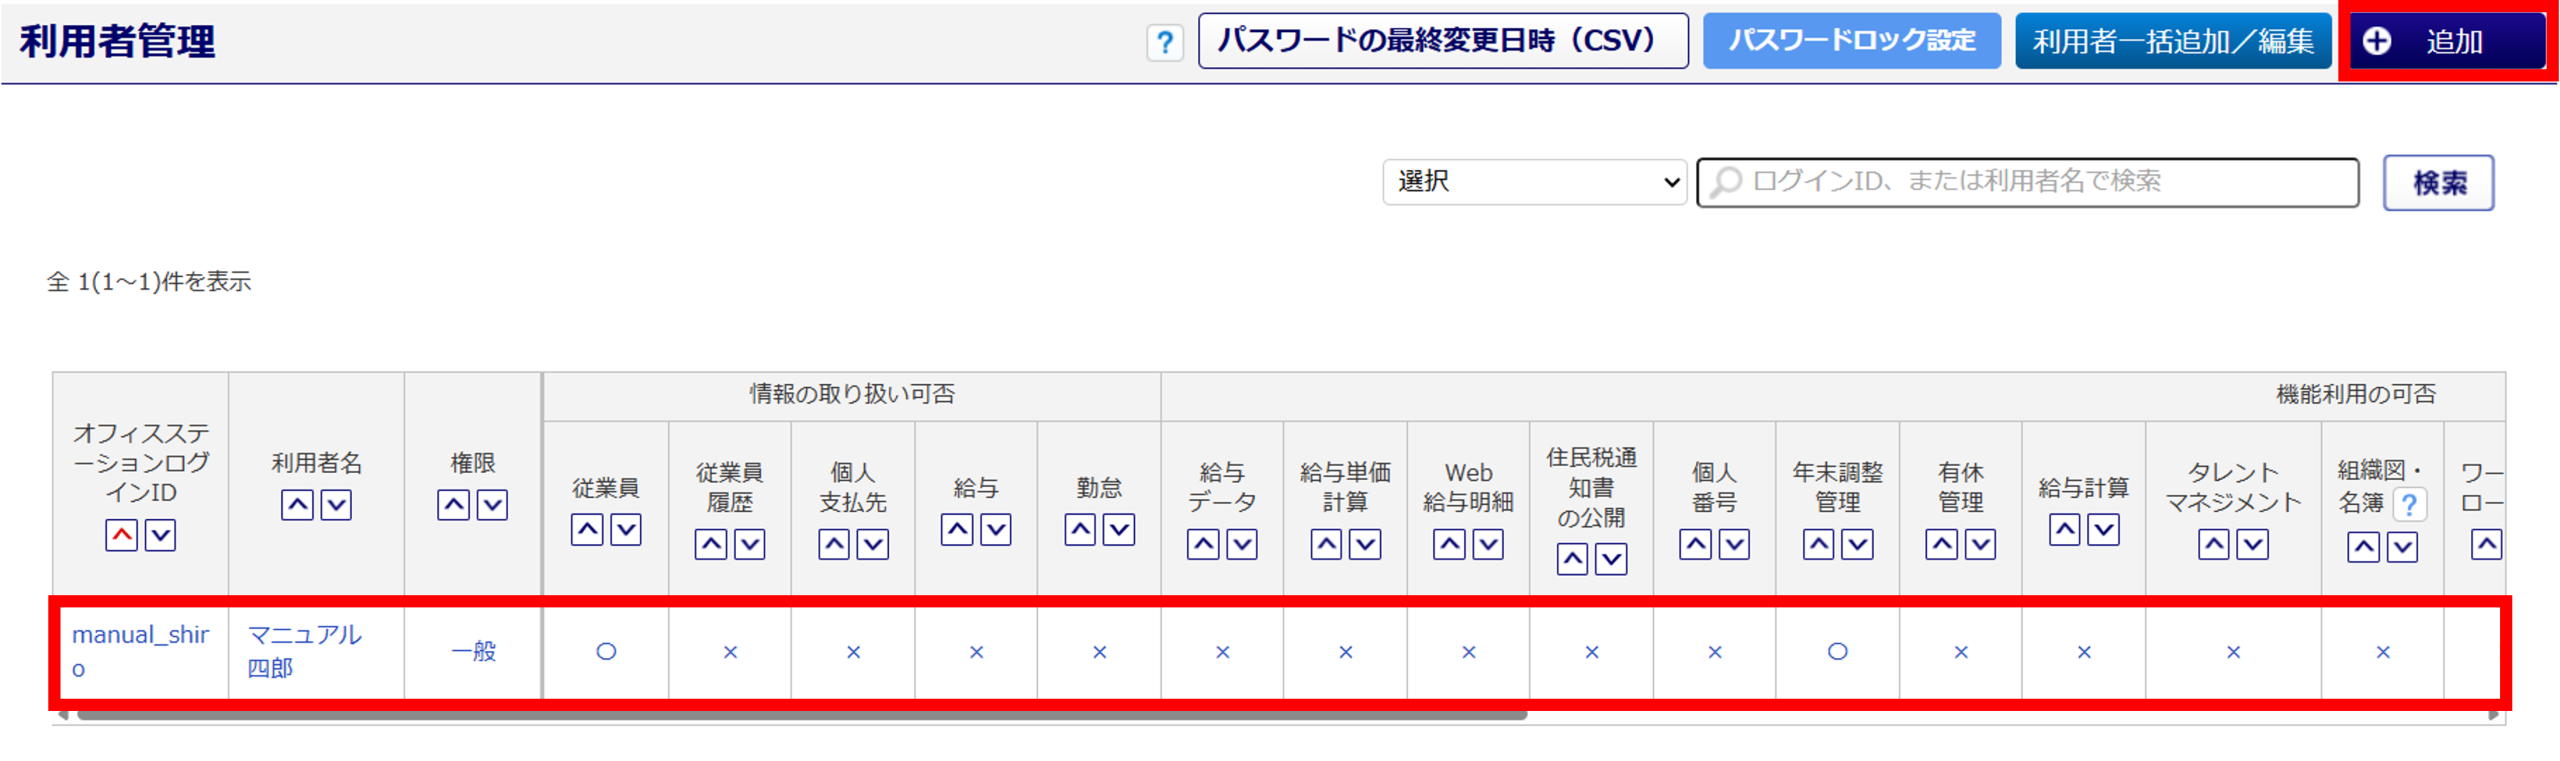
Task: Click the horizontal table scrollbar
Action: pos(802,715)
